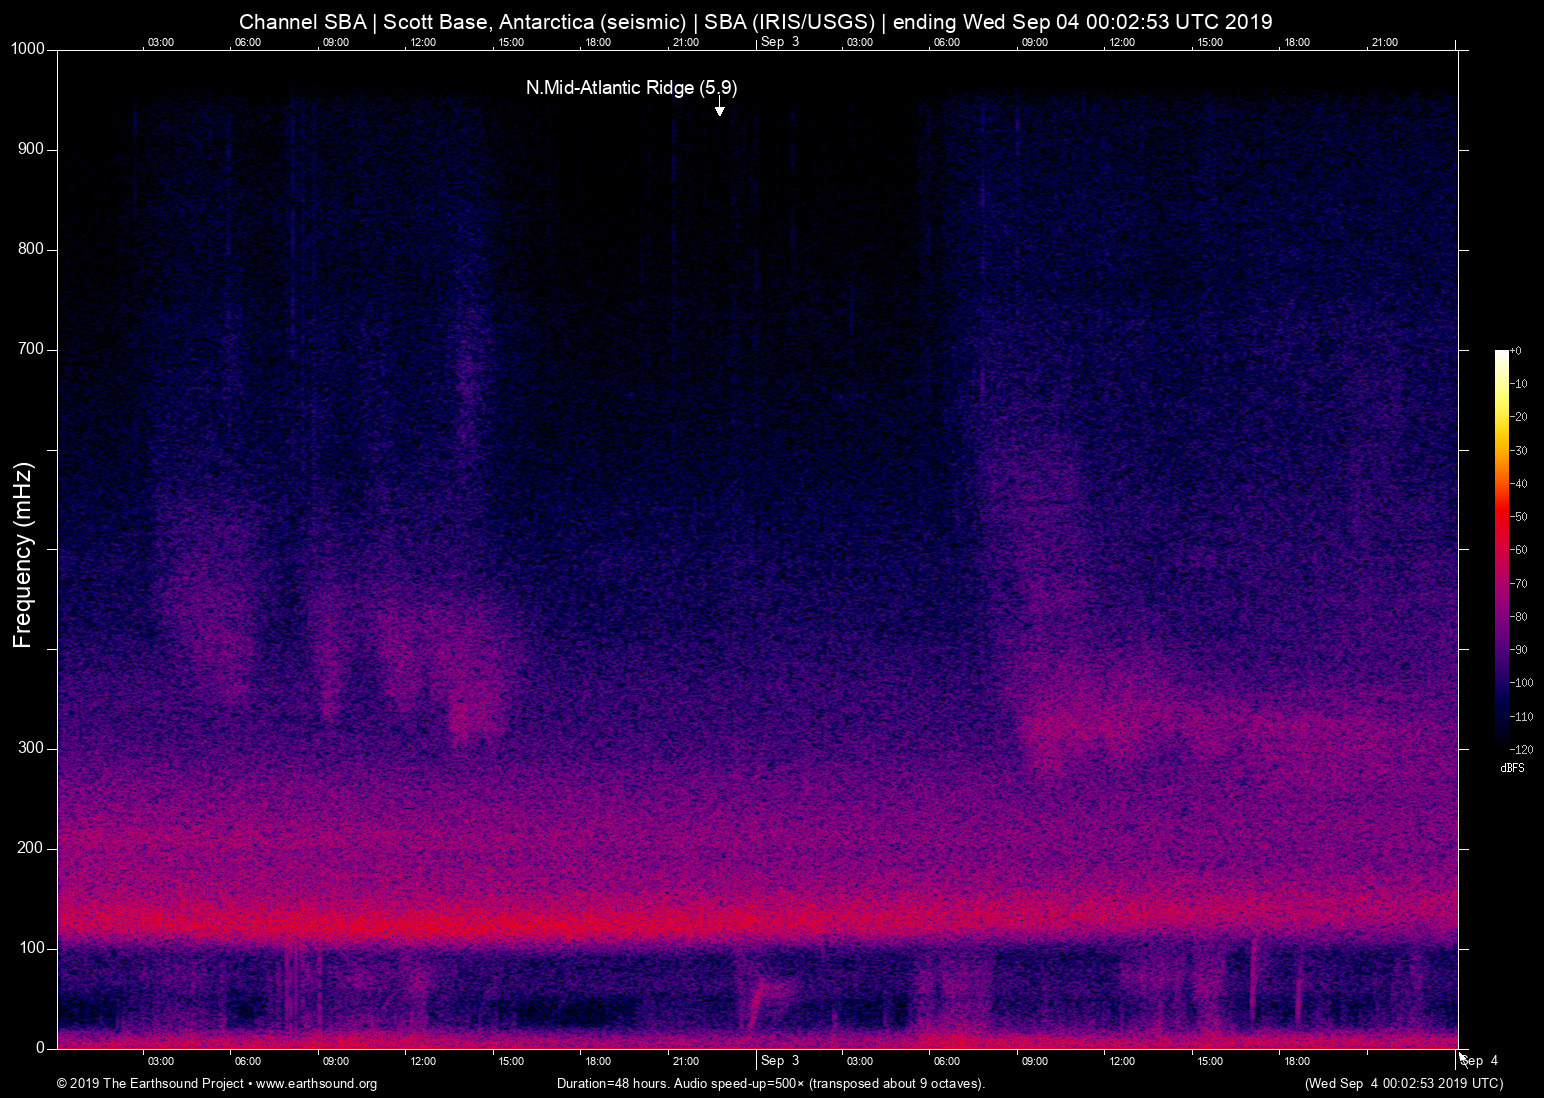Select the 900 mHz frequency tick label
Screen dimensions: 1544x1098
[x=31, y=149]
